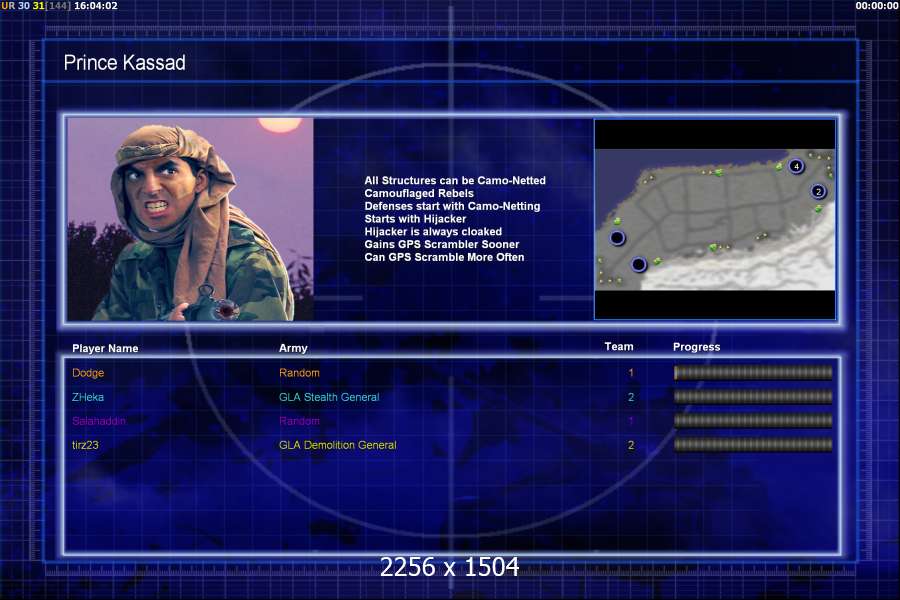Click the Progress column header

696,347
